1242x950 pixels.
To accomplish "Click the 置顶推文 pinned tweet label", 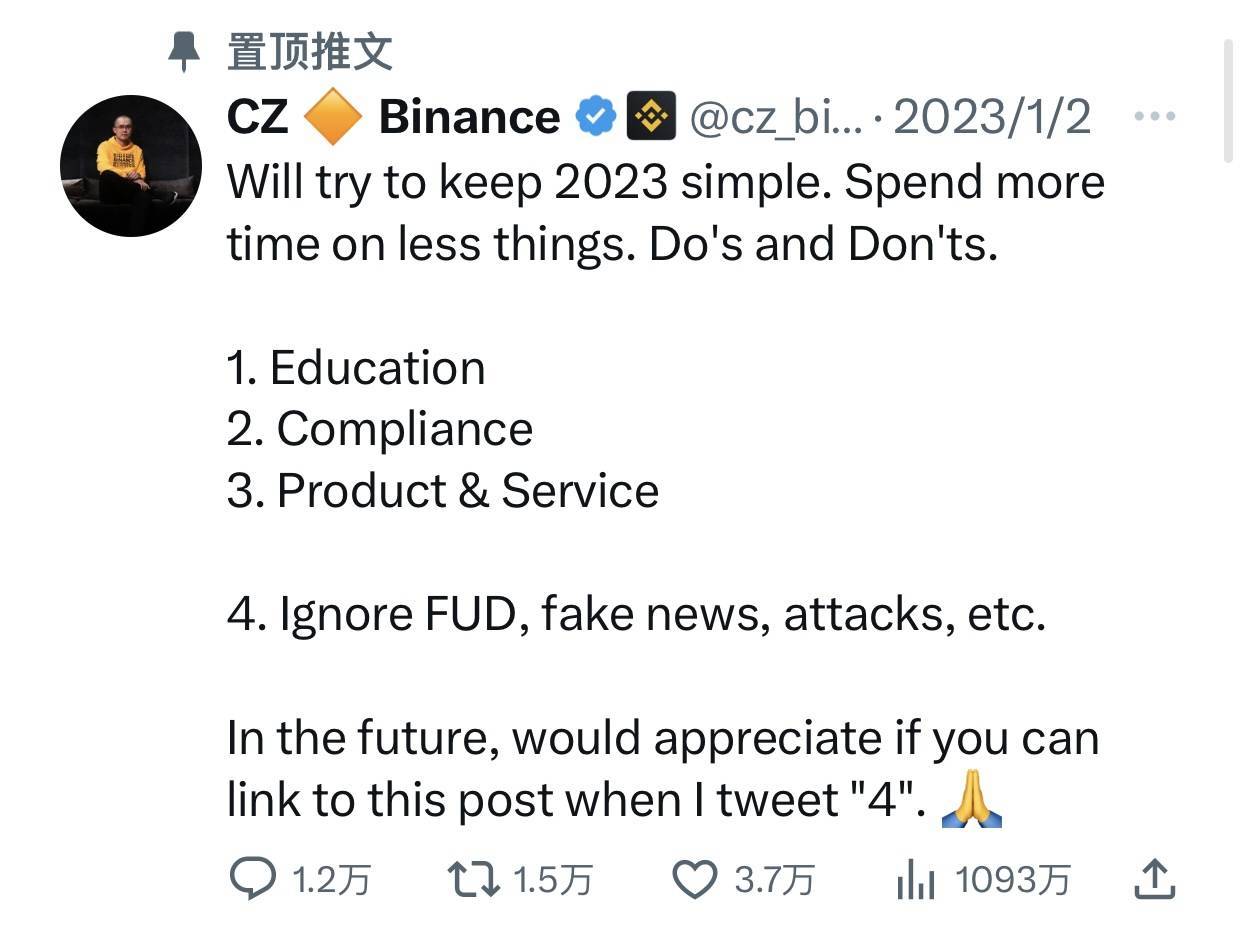I will [309, 51].
